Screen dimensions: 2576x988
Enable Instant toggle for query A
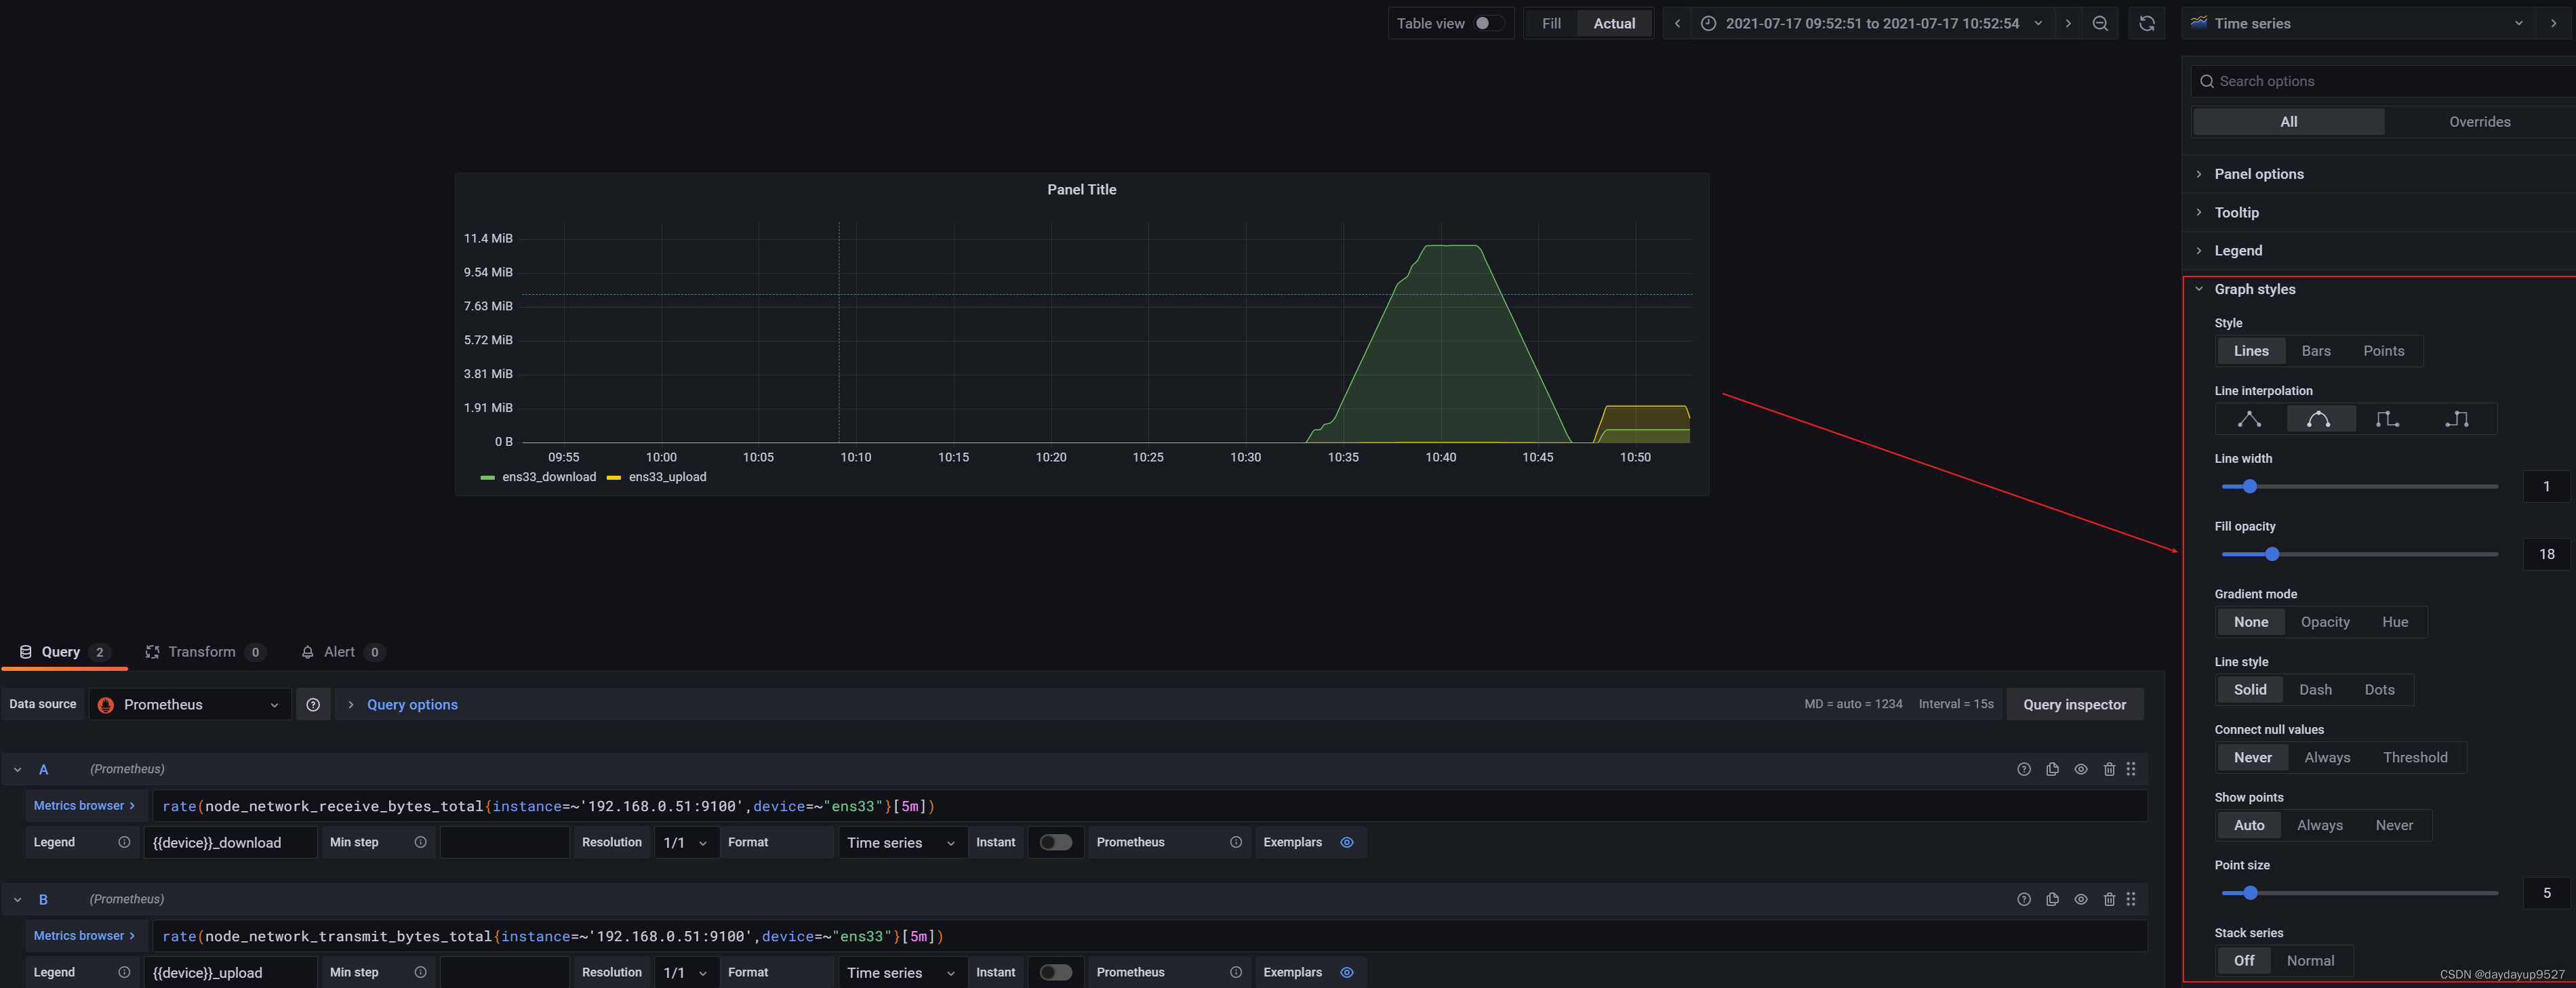tap(1055, 842)
